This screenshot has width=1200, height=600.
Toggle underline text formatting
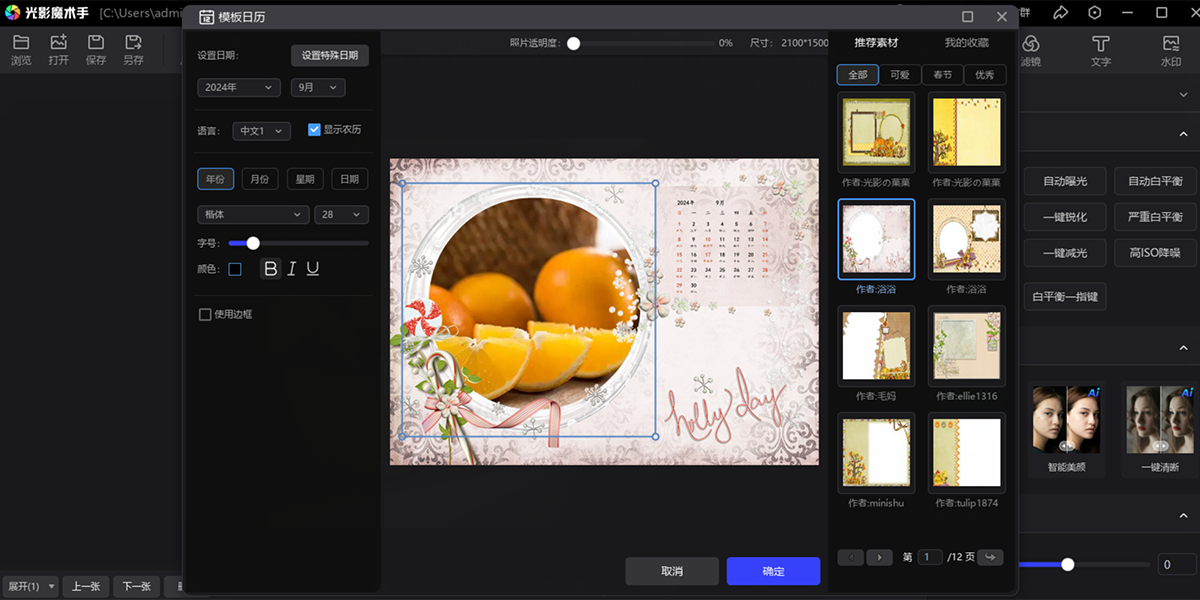point(313,269)
